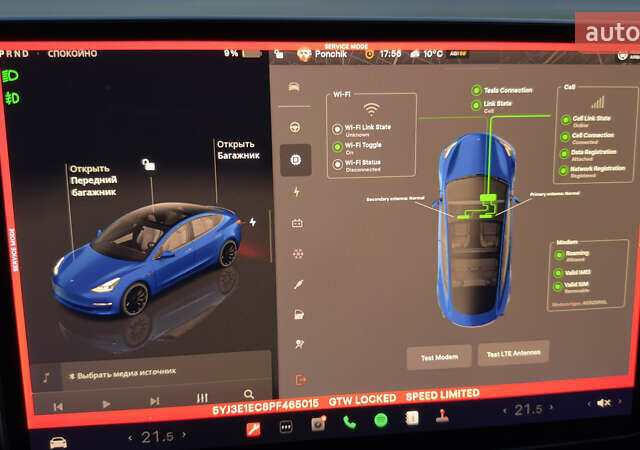Open the Ponchik driver profile
Viewport: 640px width, 450px height.
pos(322,54)
